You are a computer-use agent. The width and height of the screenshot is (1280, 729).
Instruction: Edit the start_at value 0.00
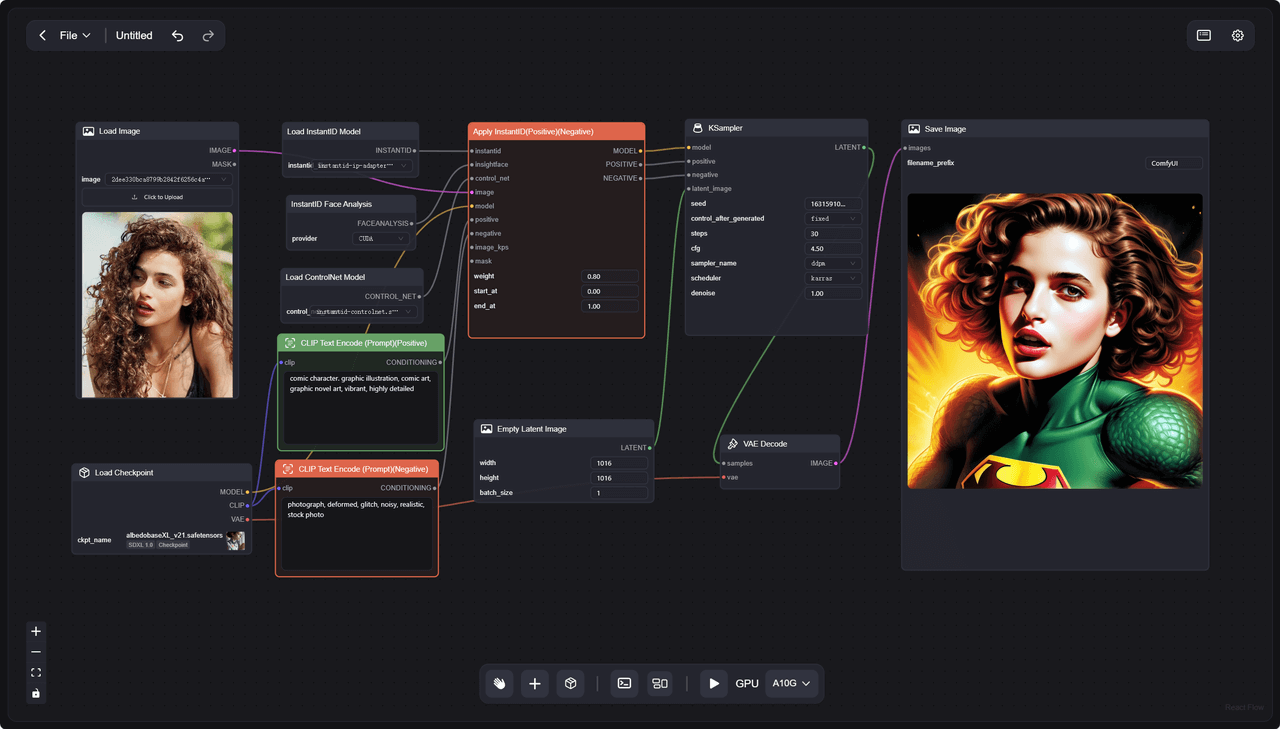point(610,291)
